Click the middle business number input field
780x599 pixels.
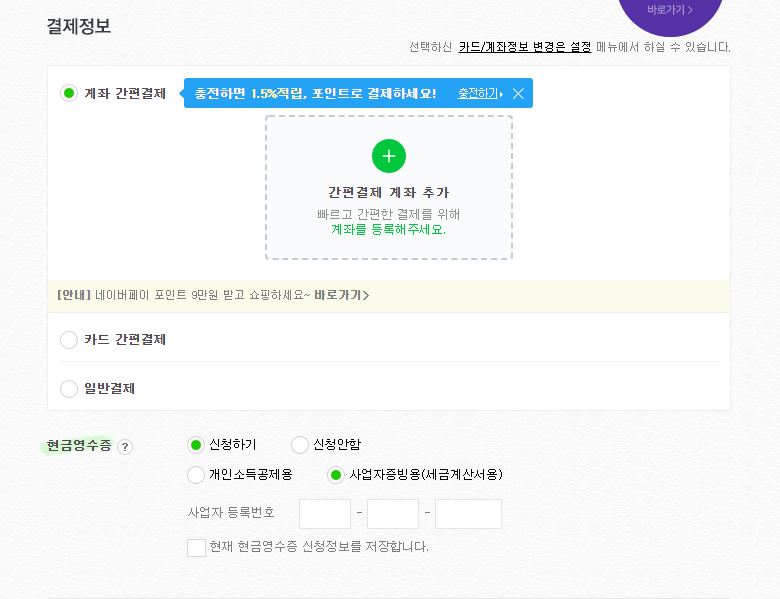click(392, 514)
